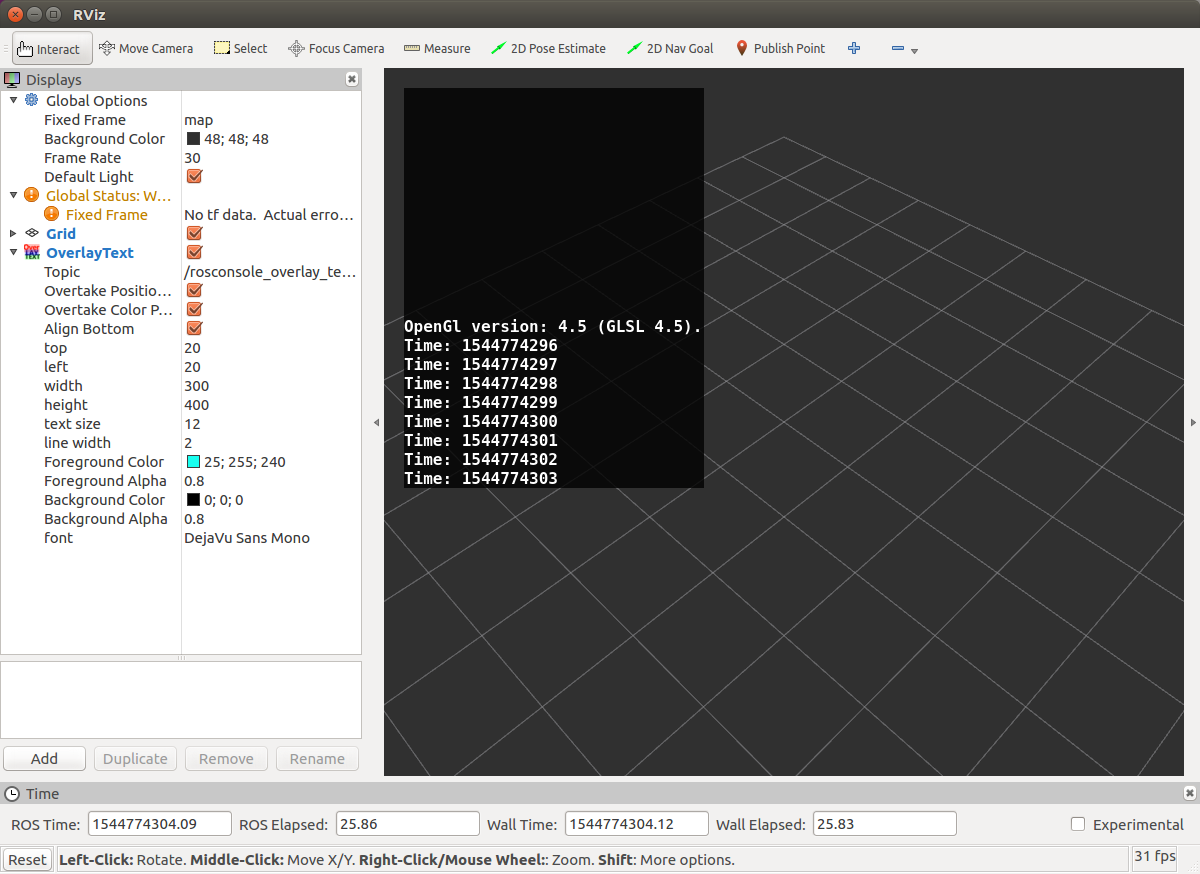Click the Global Status warning icon
This screenshot has height=874, width=1200.
(32, 195)
